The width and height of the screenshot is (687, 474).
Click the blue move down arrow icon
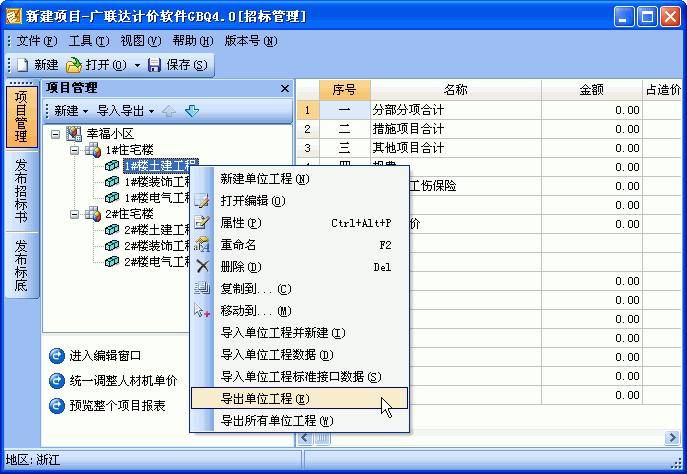pos(192,111)
